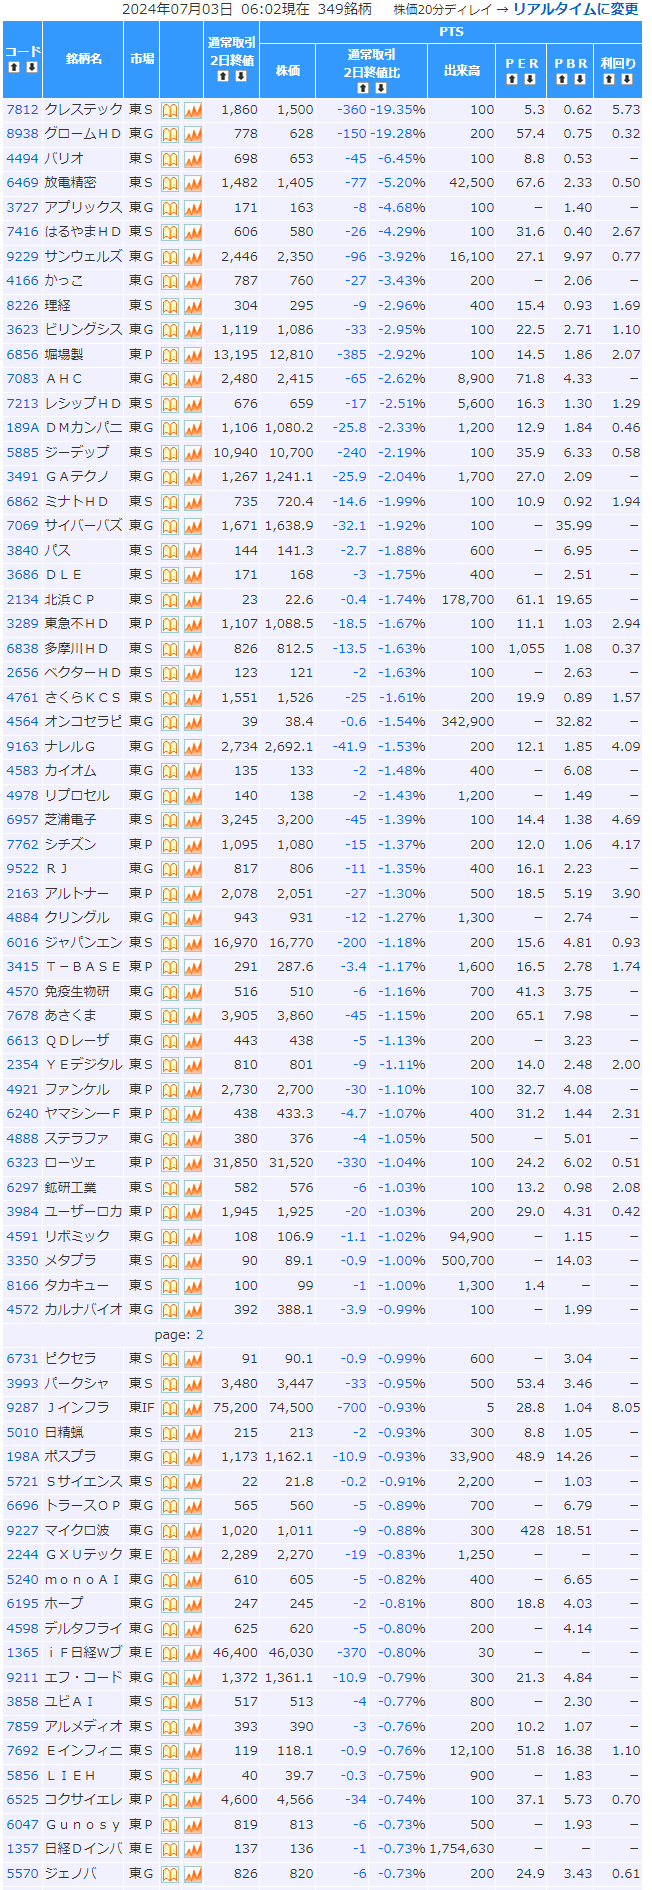Sort PTS 2日終値比 column ascending
The width and height of the screenshot is (652, 1890).
tap(363, 88)
